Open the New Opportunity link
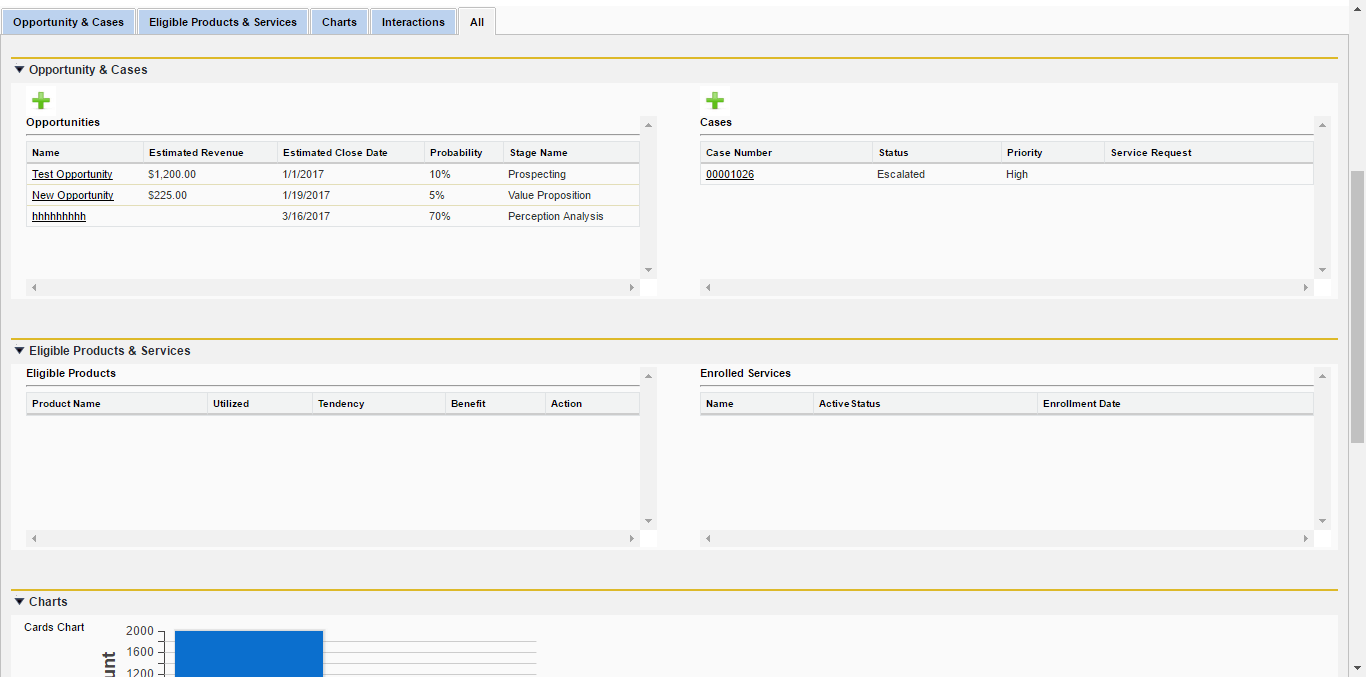The image size is (1366, 677). [x=73, y=195]
